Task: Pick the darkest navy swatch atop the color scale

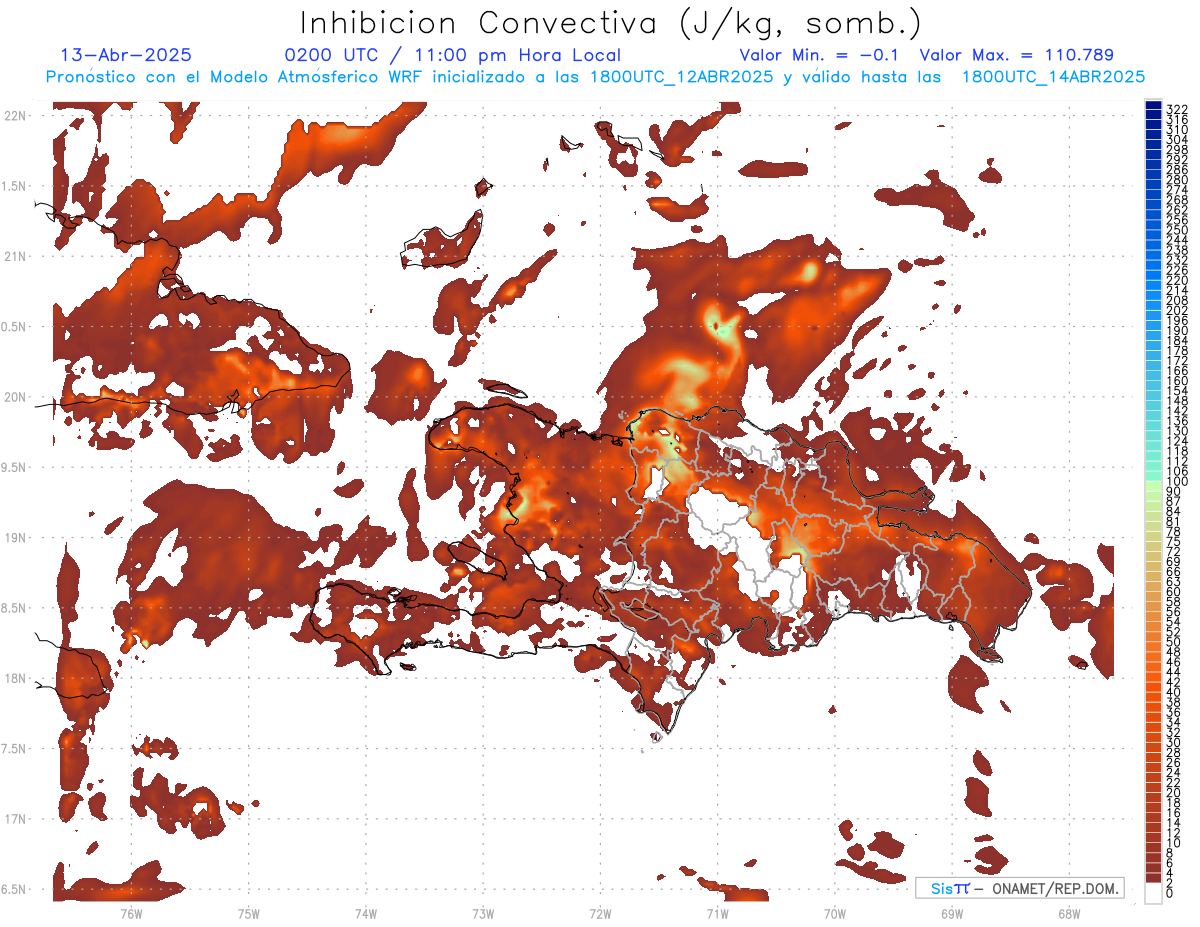Action: point(1153,105)
